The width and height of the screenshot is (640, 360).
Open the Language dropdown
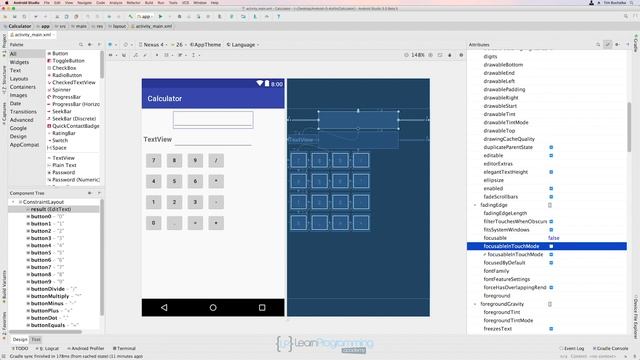click(x=243, y=44)
